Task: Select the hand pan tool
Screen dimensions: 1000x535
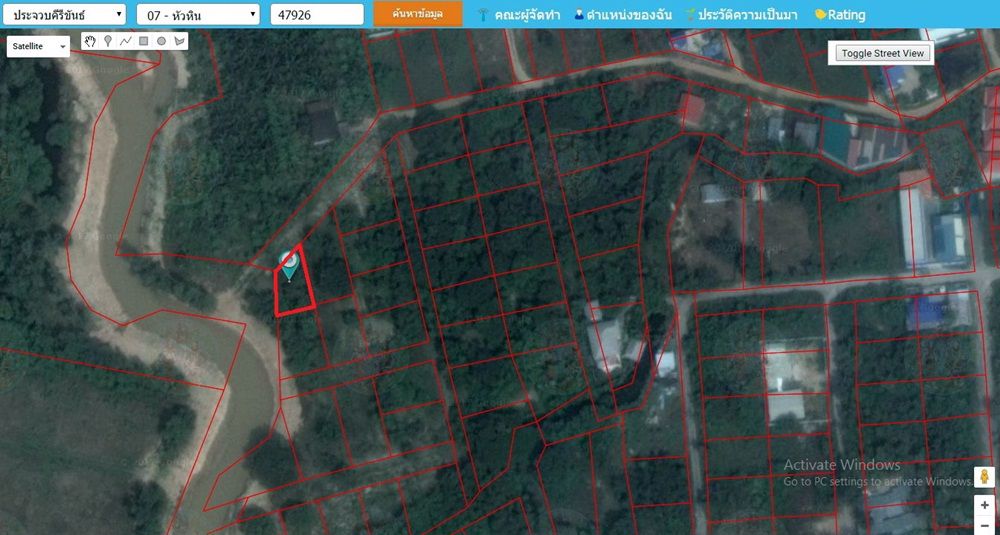Action: point(90,42)
